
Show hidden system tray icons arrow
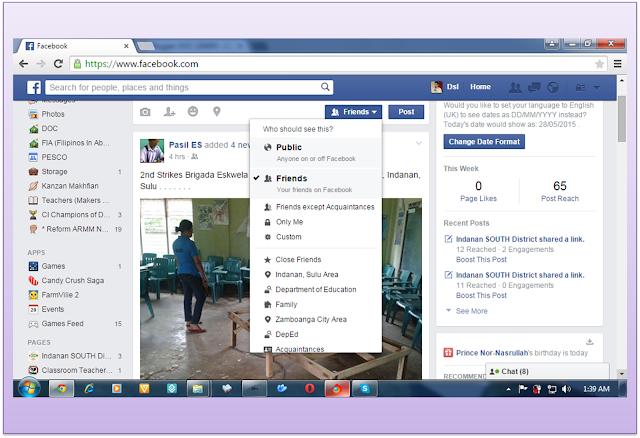click(x=508, y=389)
